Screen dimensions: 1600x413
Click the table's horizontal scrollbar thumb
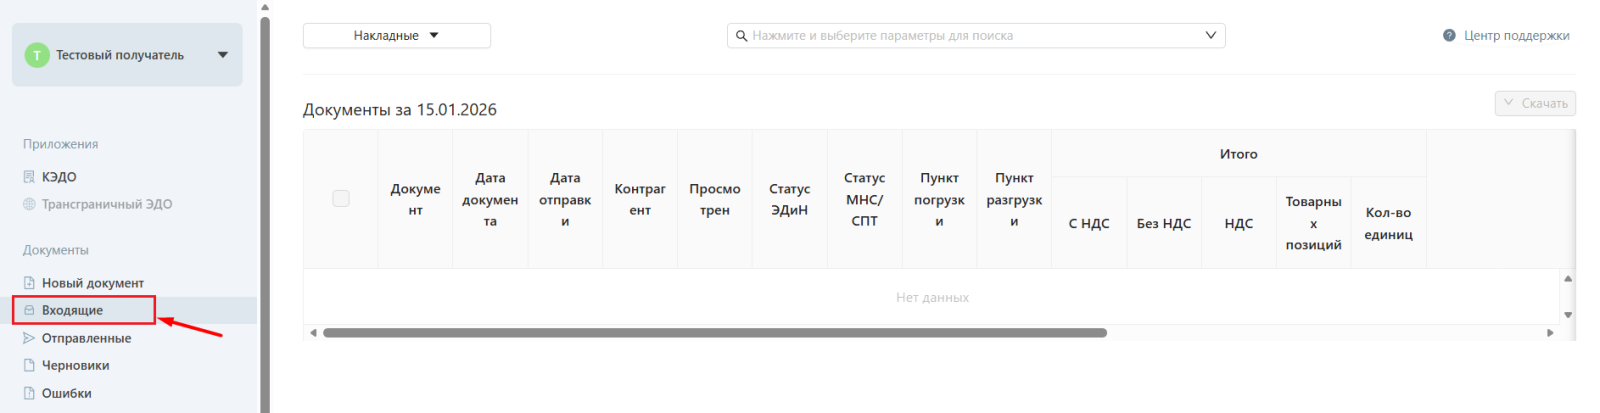click(714, 333)
